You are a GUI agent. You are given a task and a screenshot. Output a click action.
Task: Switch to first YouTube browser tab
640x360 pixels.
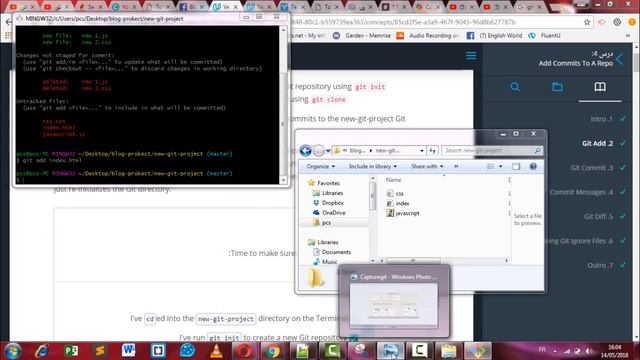coord(22,7)
